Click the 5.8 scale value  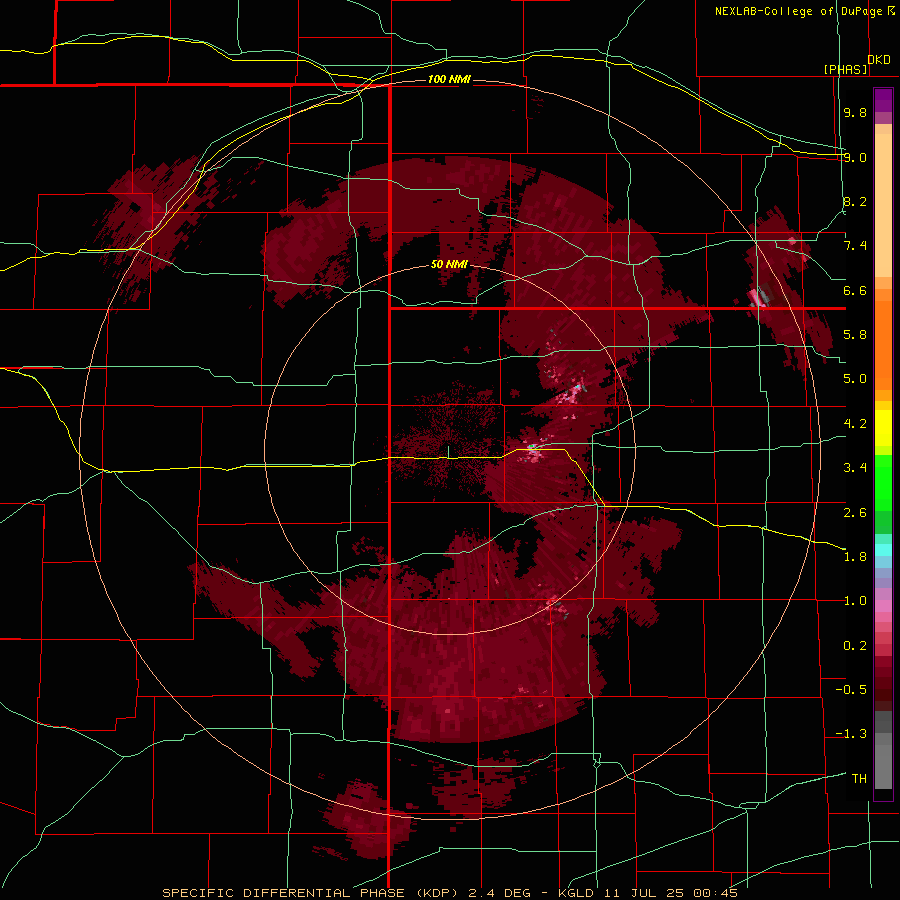click(855, 335)
